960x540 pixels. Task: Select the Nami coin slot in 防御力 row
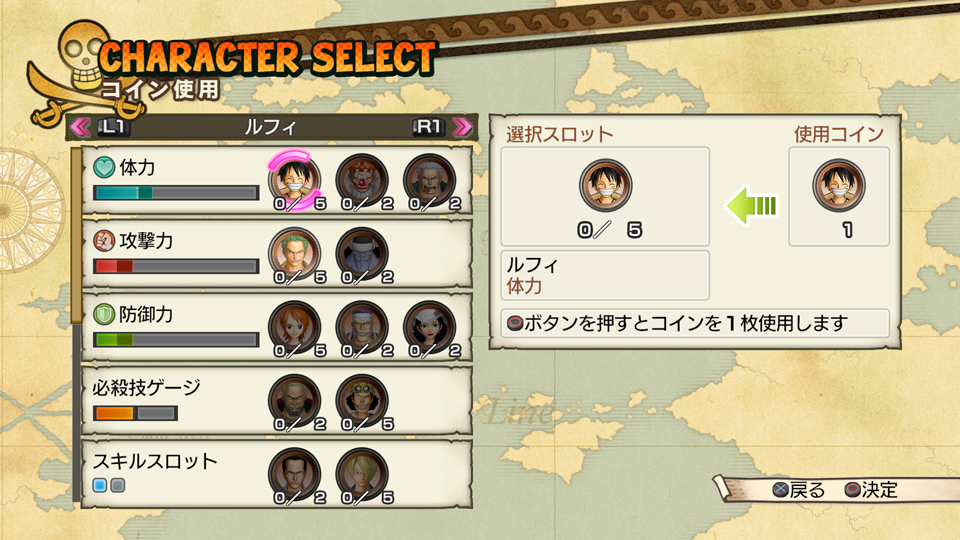(x=294, y=327)
